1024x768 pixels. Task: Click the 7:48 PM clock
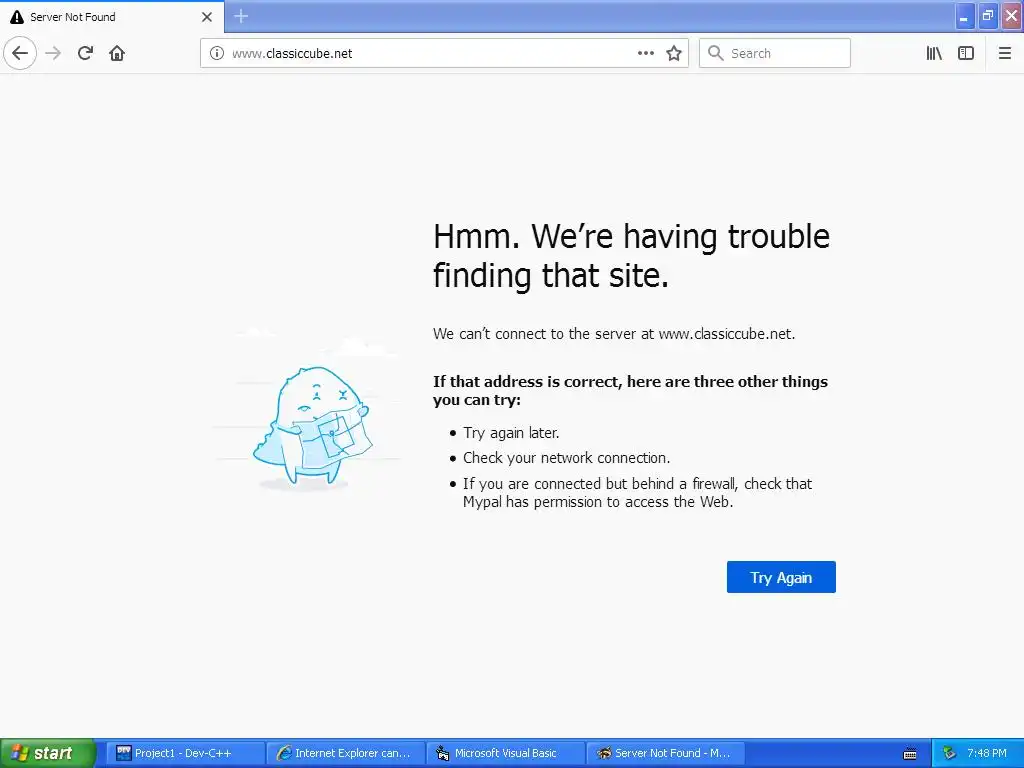point(987,753)
